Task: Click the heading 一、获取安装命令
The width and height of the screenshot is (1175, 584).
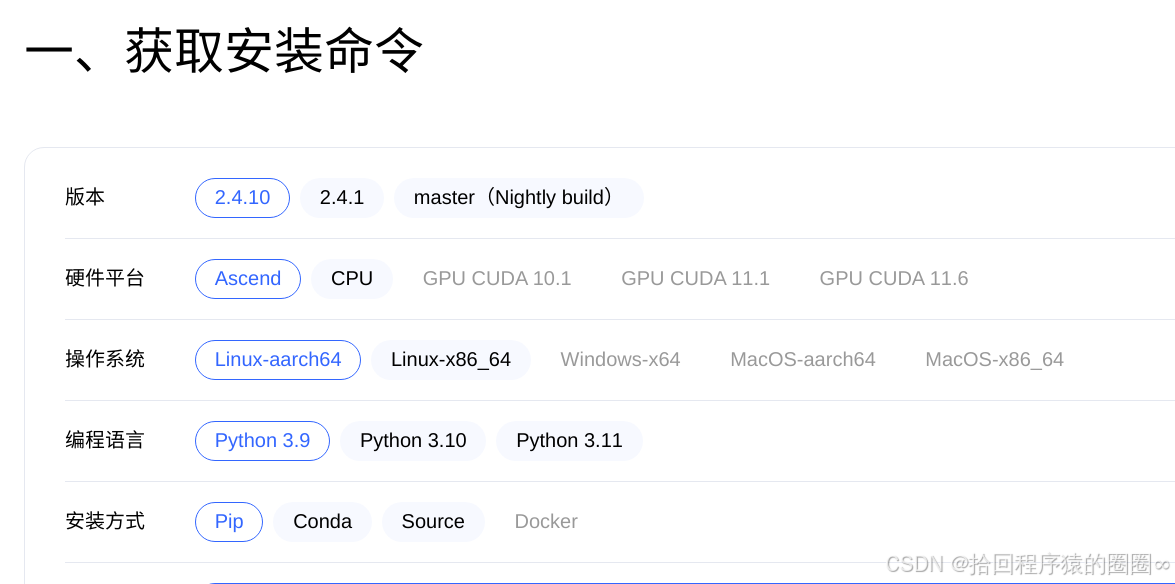Action: click(x=225, y=51)
